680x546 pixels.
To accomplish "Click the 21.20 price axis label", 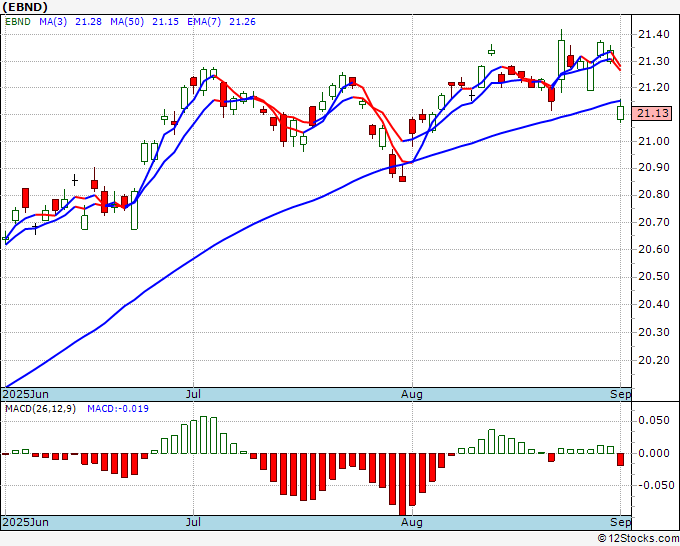I will (x=654, y=88).
